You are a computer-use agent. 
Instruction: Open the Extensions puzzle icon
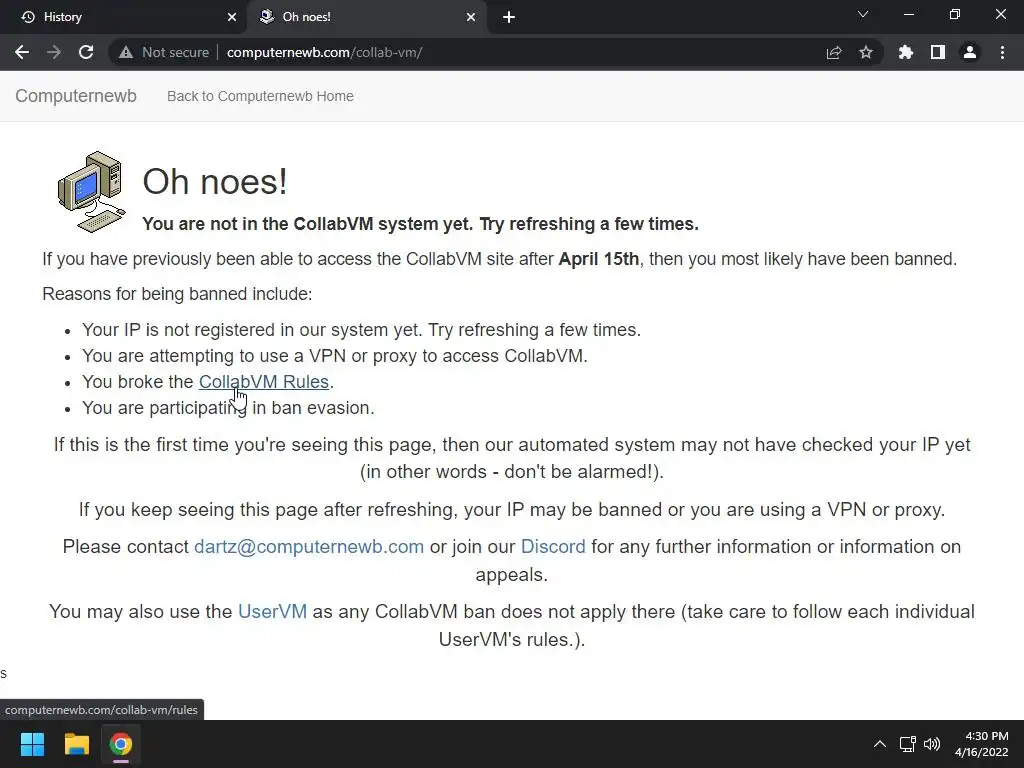pos(906,52)
